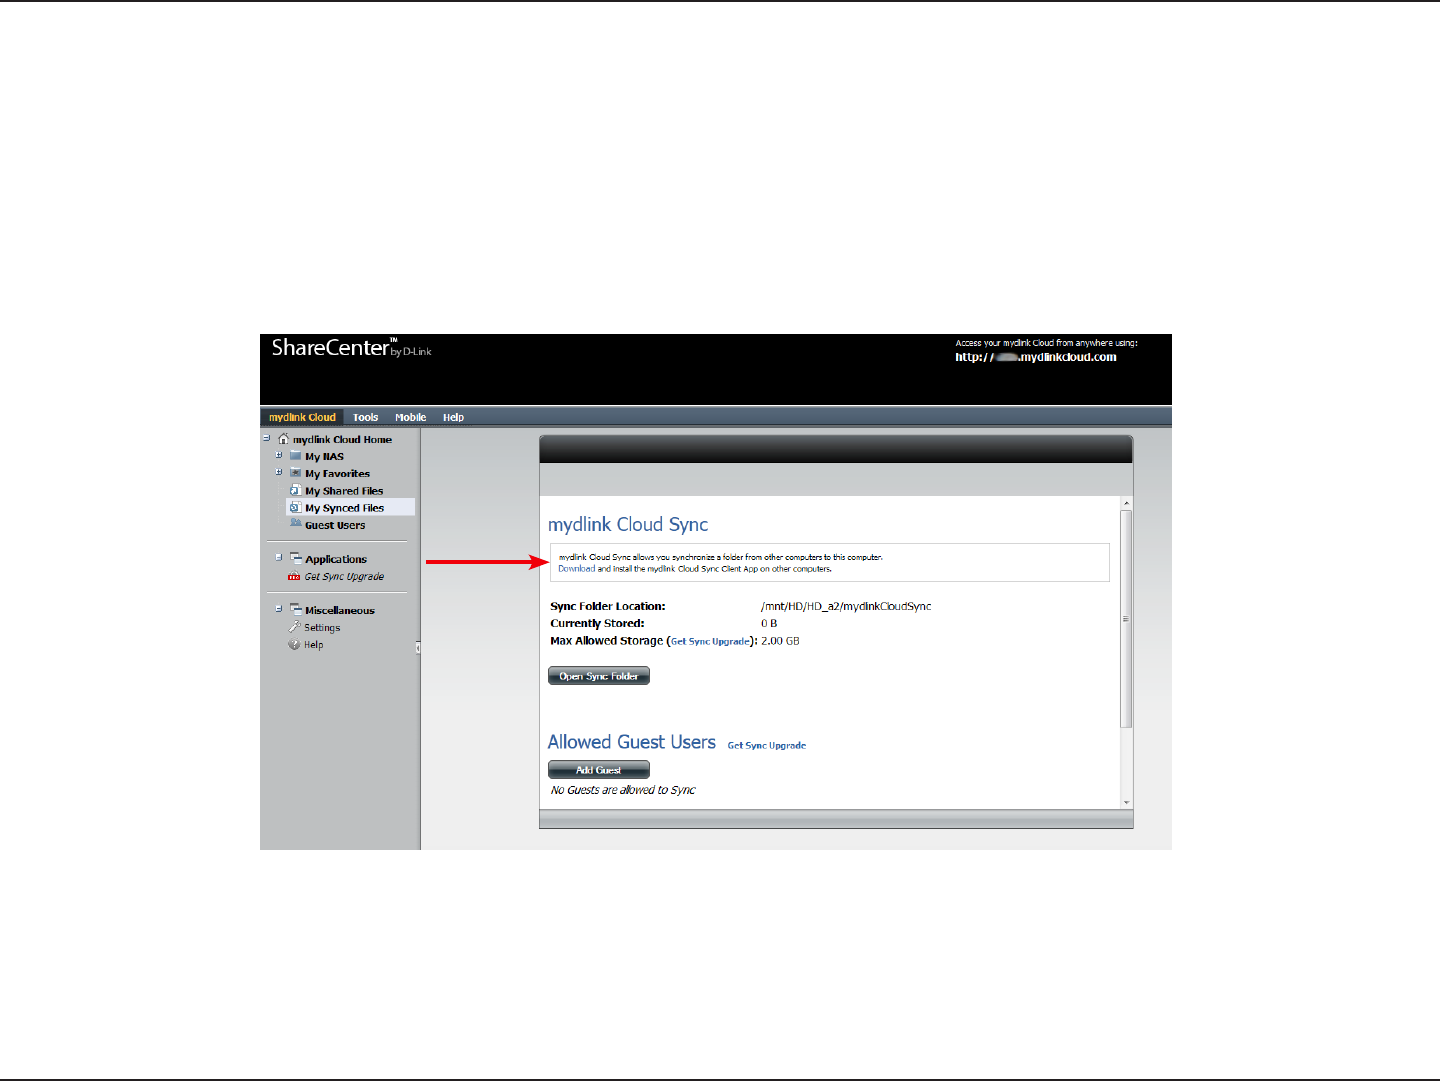
Task: Click the Download link for Sync Client
Action: tap(576, 569)
